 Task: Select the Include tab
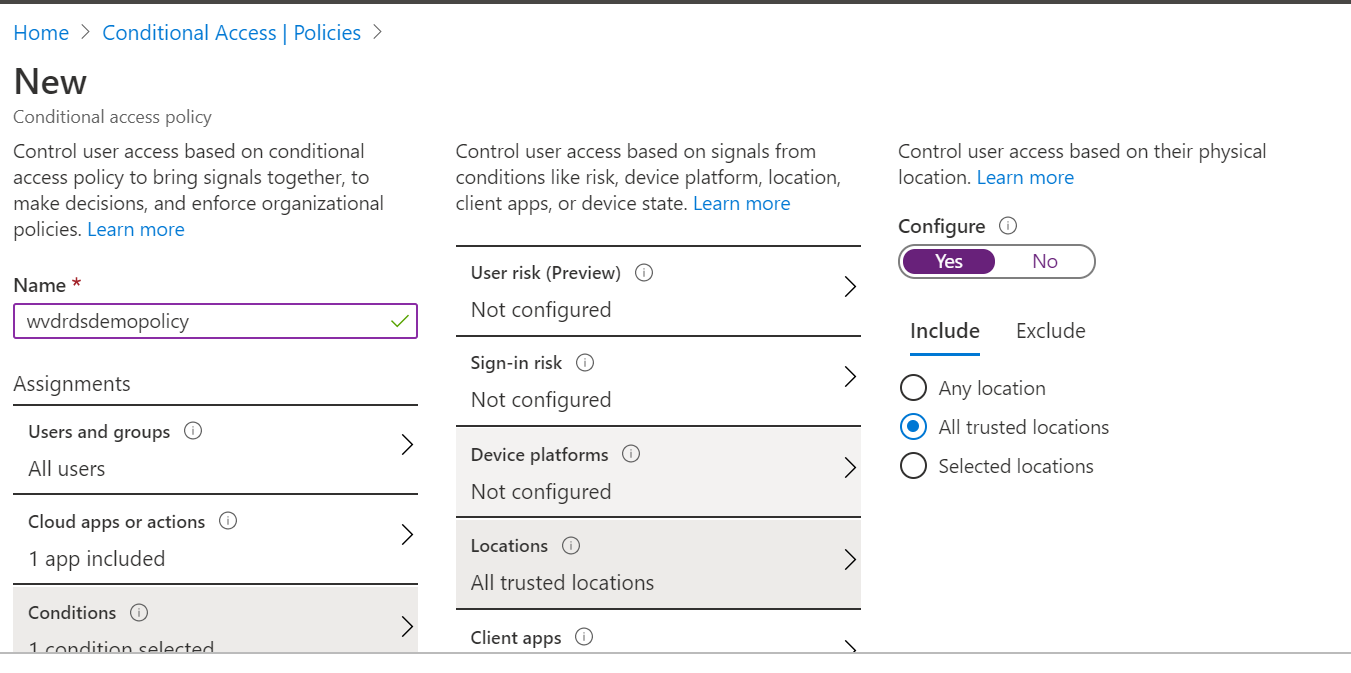click(x=944, y=331)
